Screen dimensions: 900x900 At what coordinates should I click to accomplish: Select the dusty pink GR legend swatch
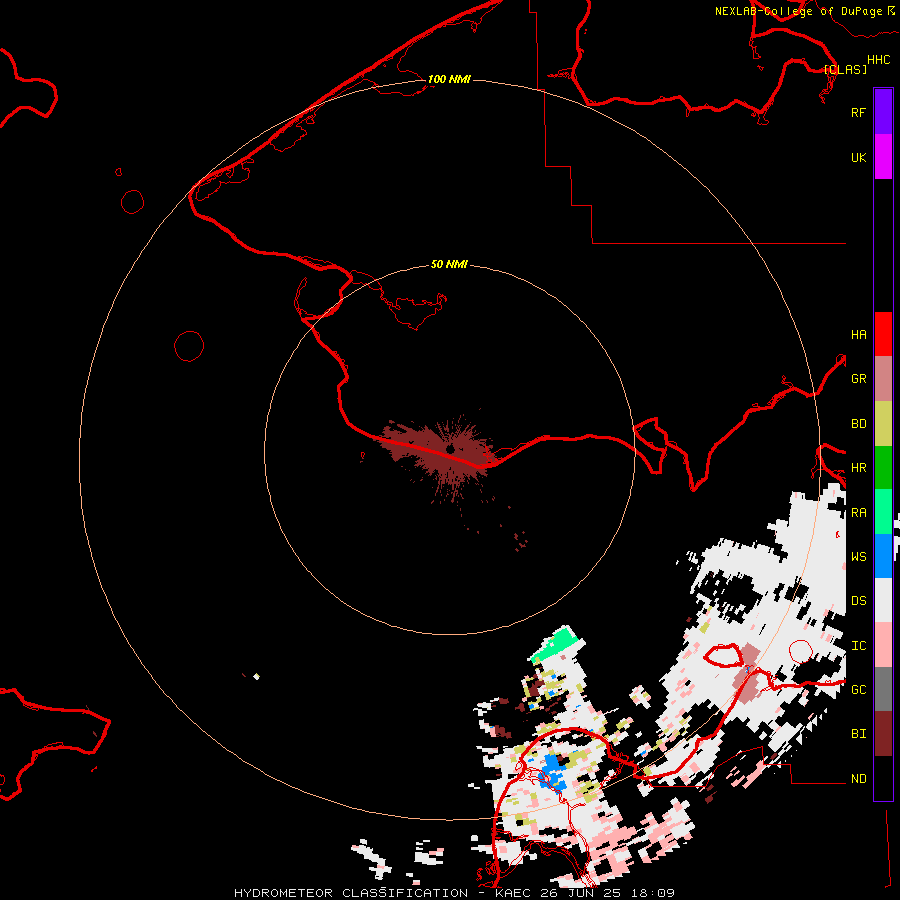pos(883,379)
